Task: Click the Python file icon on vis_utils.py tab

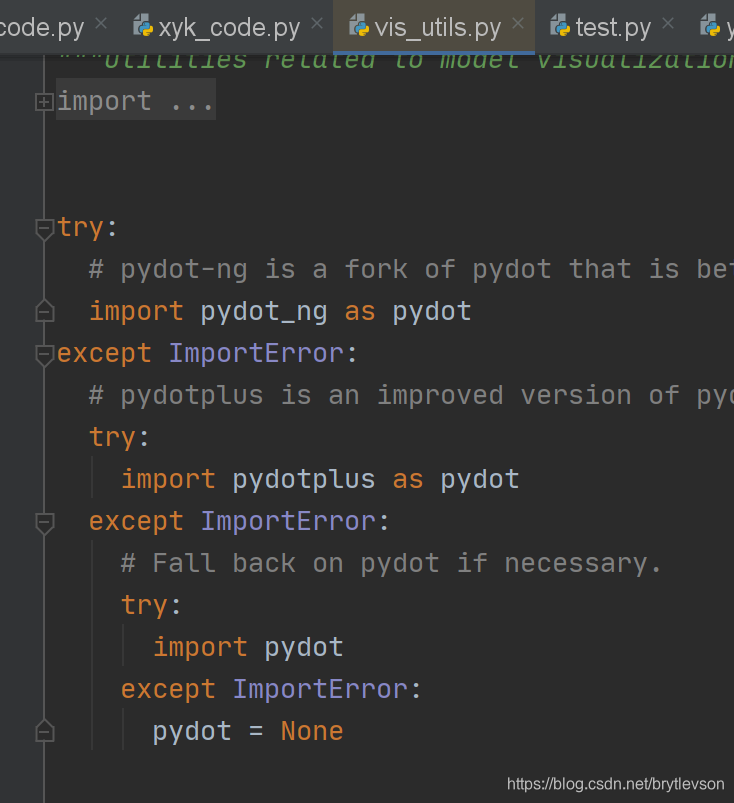Action: coord(359,26)
